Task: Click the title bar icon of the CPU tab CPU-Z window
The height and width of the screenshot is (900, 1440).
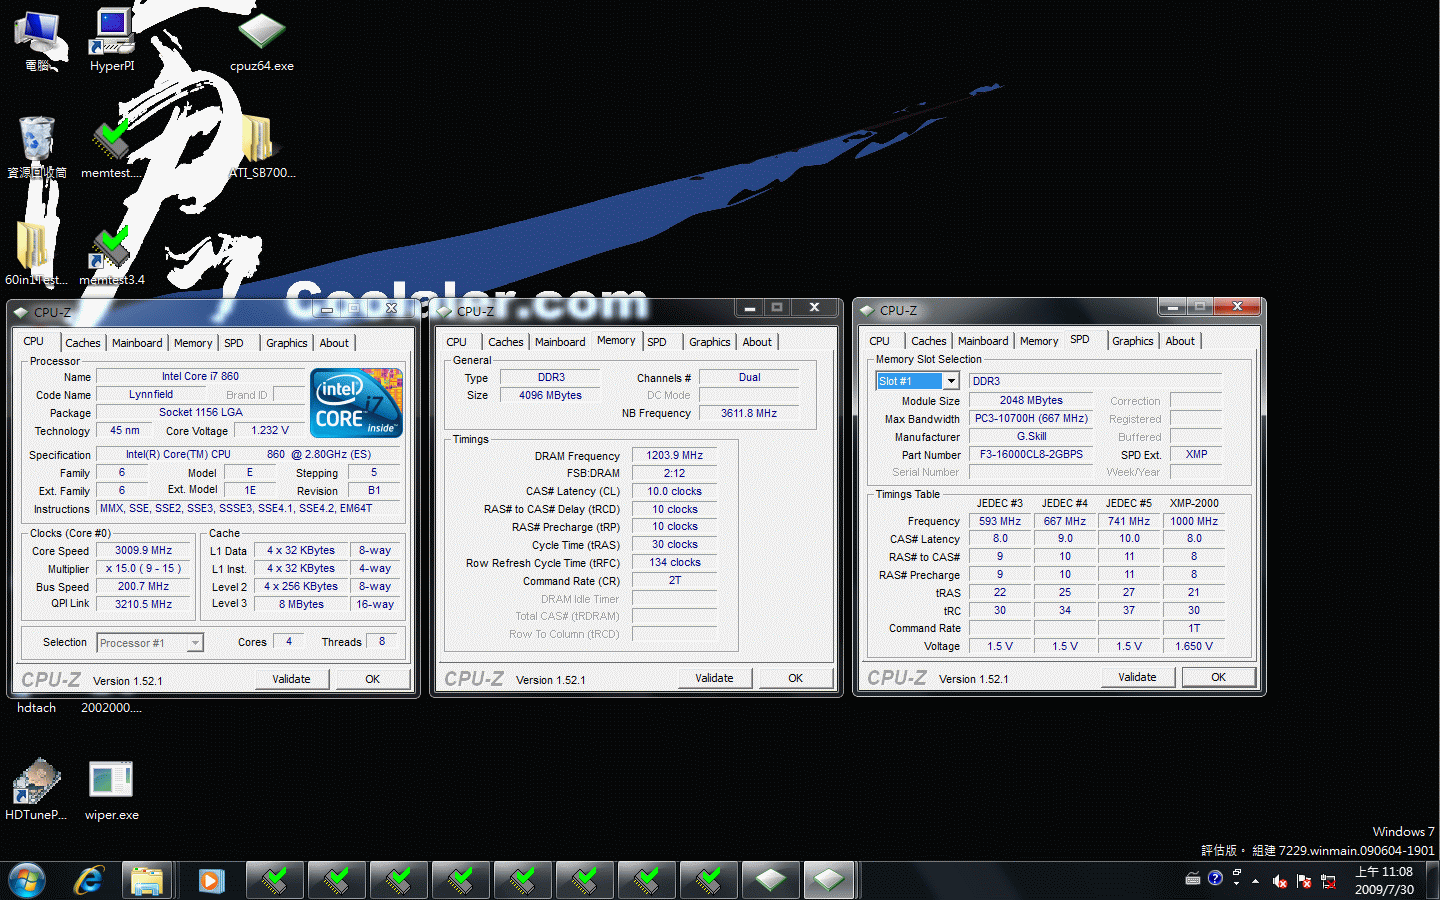Action: [x=20, y=312]
